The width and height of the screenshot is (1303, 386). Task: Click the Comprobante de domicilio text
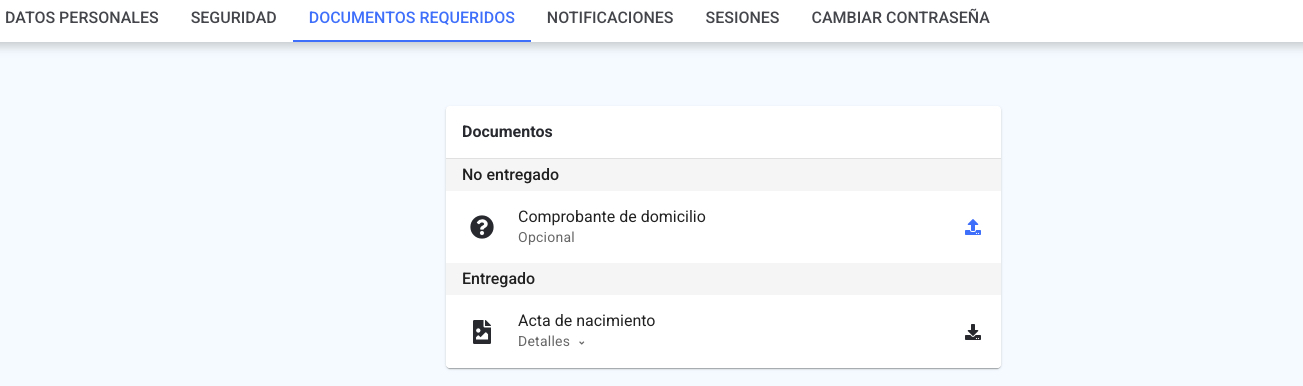coord(612,216)
